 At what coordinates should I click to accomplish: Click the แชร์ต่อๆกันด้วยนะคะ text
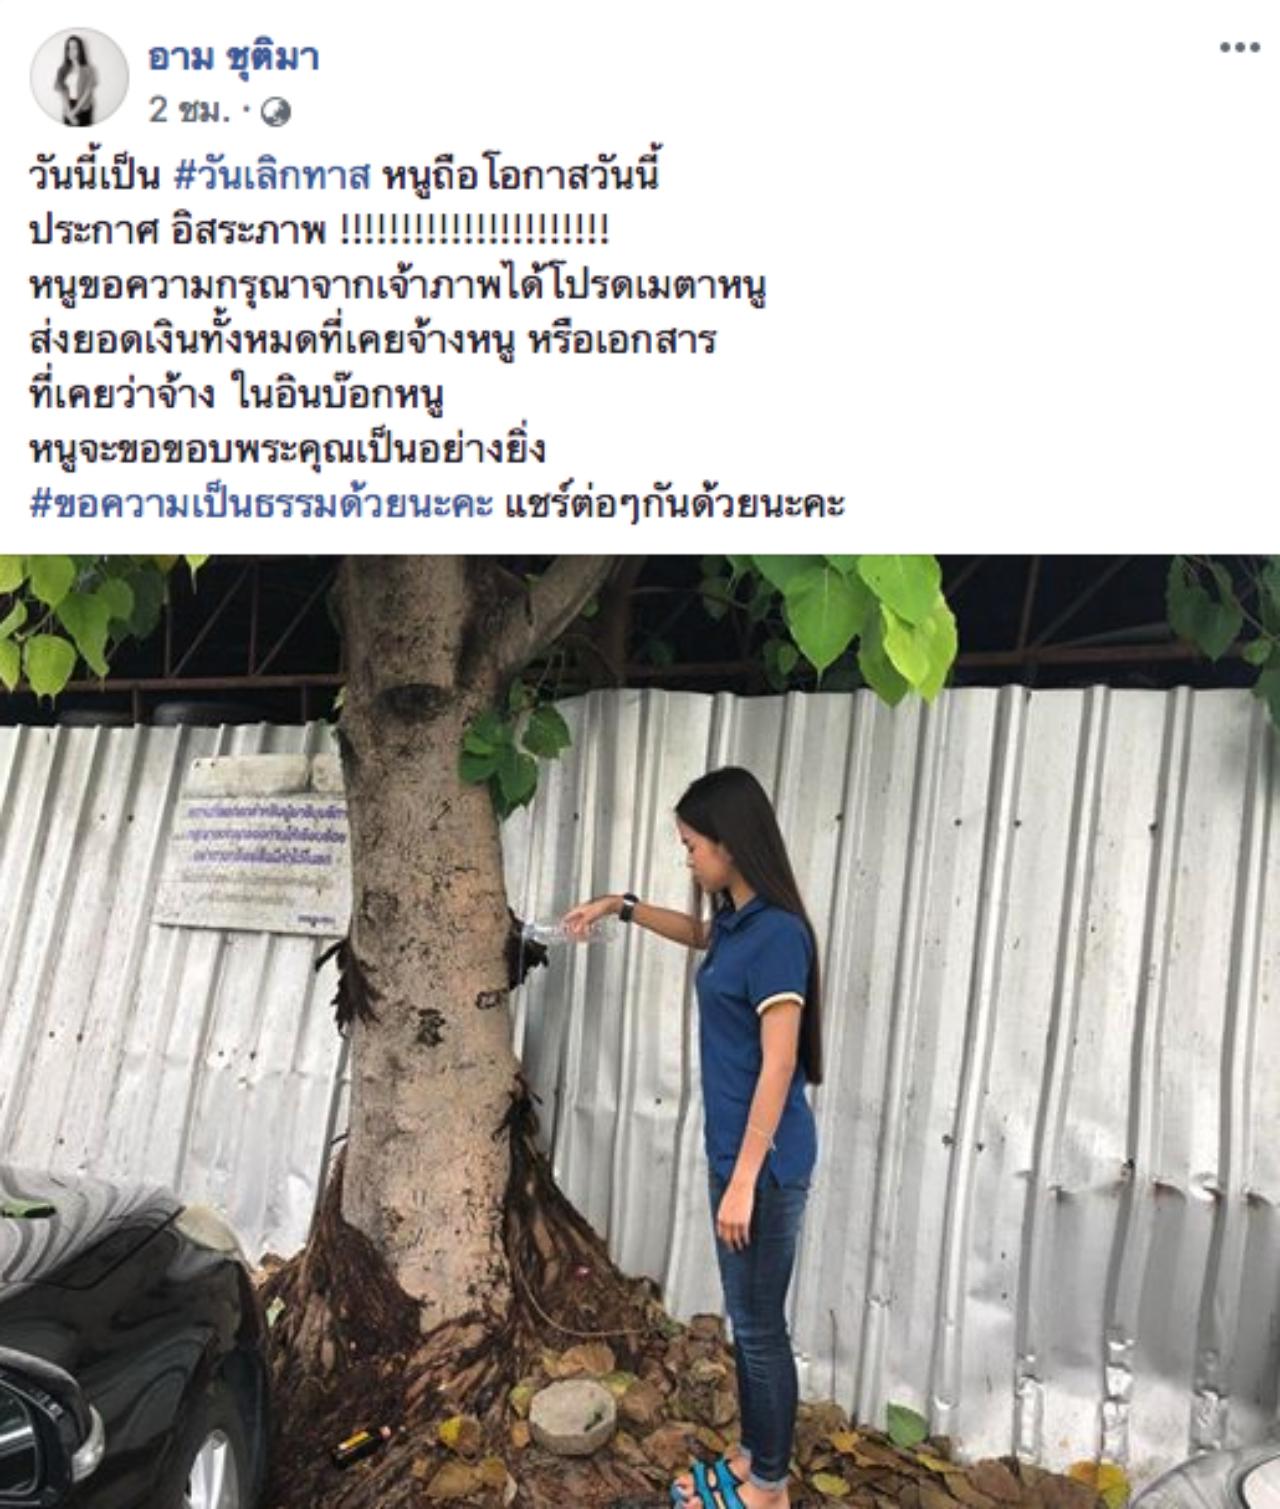675,503
